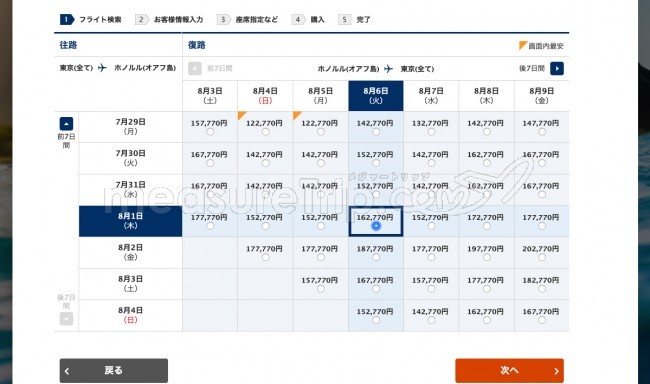Viewport: 650px width, 384px height.
Task: Select the 8月6日(火) highlighted return column header
Action: [376, 96]
